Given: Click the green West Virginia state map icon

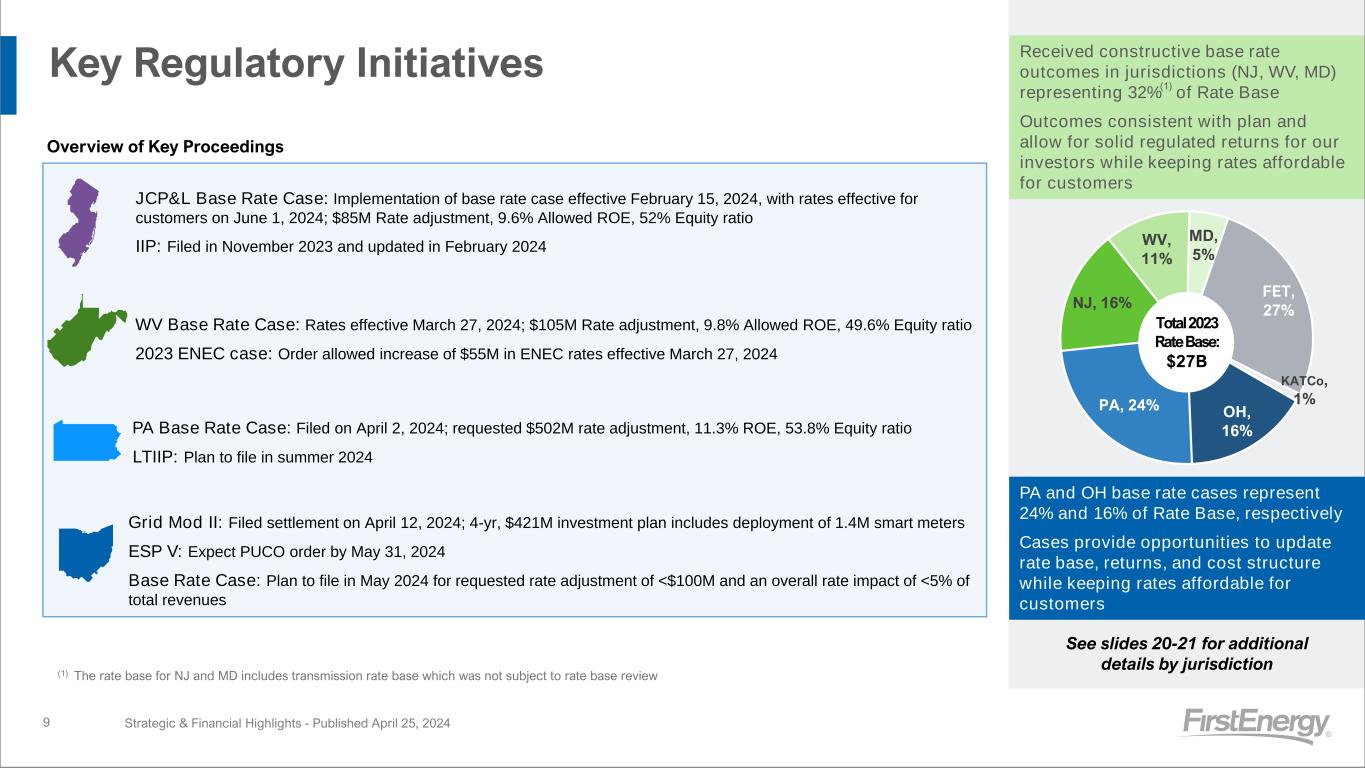Looking at the screenshot, I should 84,331.
